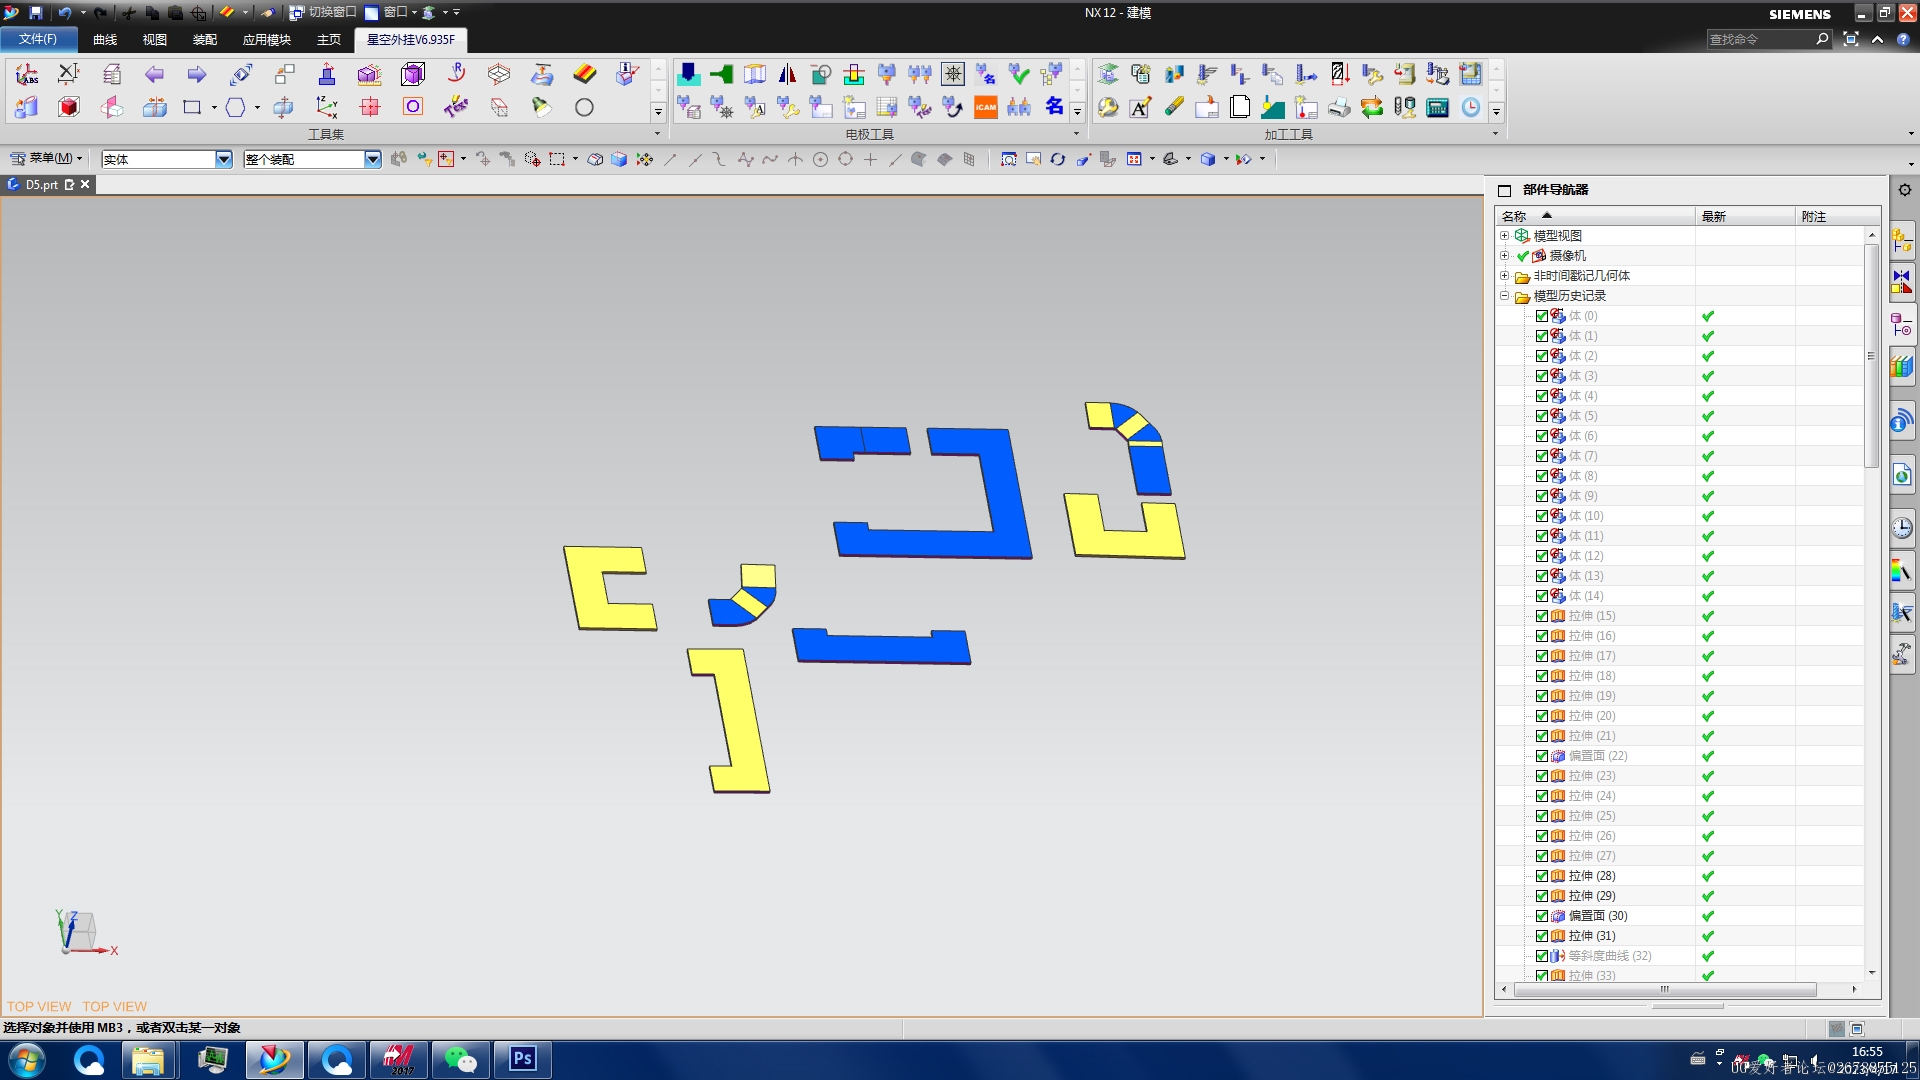Uncheck the 拉伸 (31) checkbox

(1542, 936)
